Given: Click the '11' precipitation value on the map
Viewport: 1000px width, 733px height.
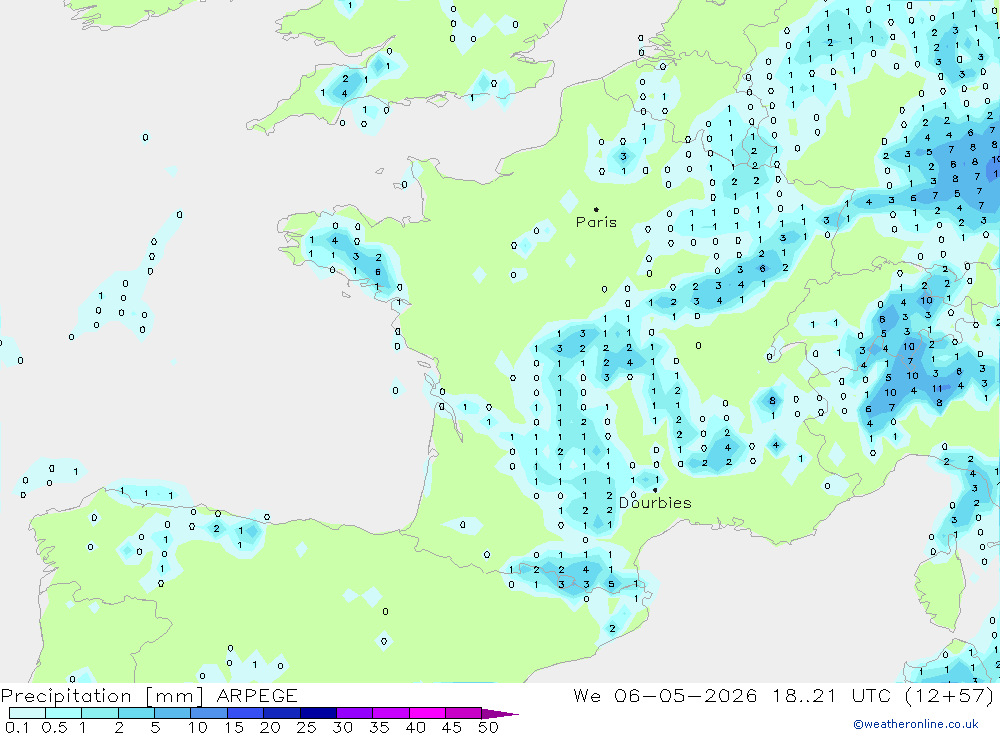Looking at the screenshot, I should (x=937, y=388).
